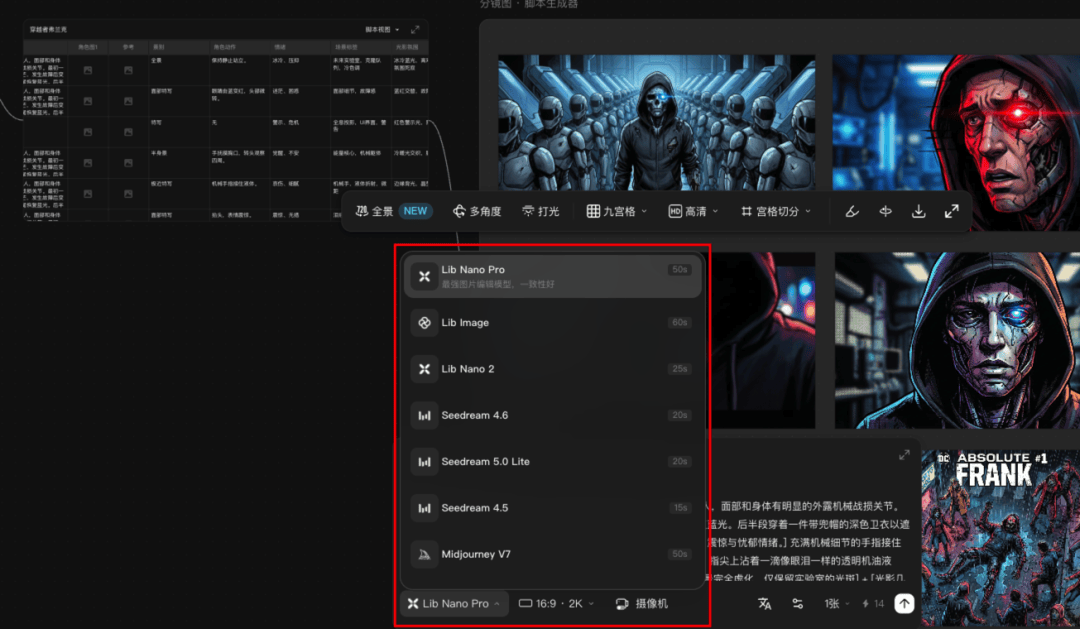The image size is (1080, 629).
Task: Select Seedream 4.5 model
Action: [x=552, y=508]
